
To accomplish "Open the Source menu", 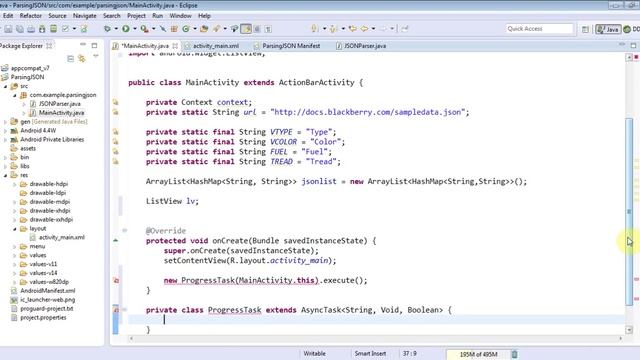I will [57, 16].
